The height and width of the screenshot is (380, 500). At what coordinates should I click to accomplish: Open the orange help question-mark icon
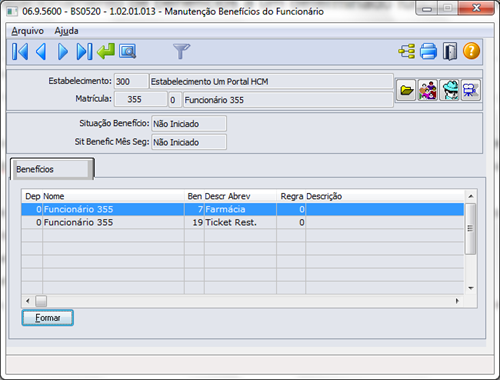tap(471, 51)
